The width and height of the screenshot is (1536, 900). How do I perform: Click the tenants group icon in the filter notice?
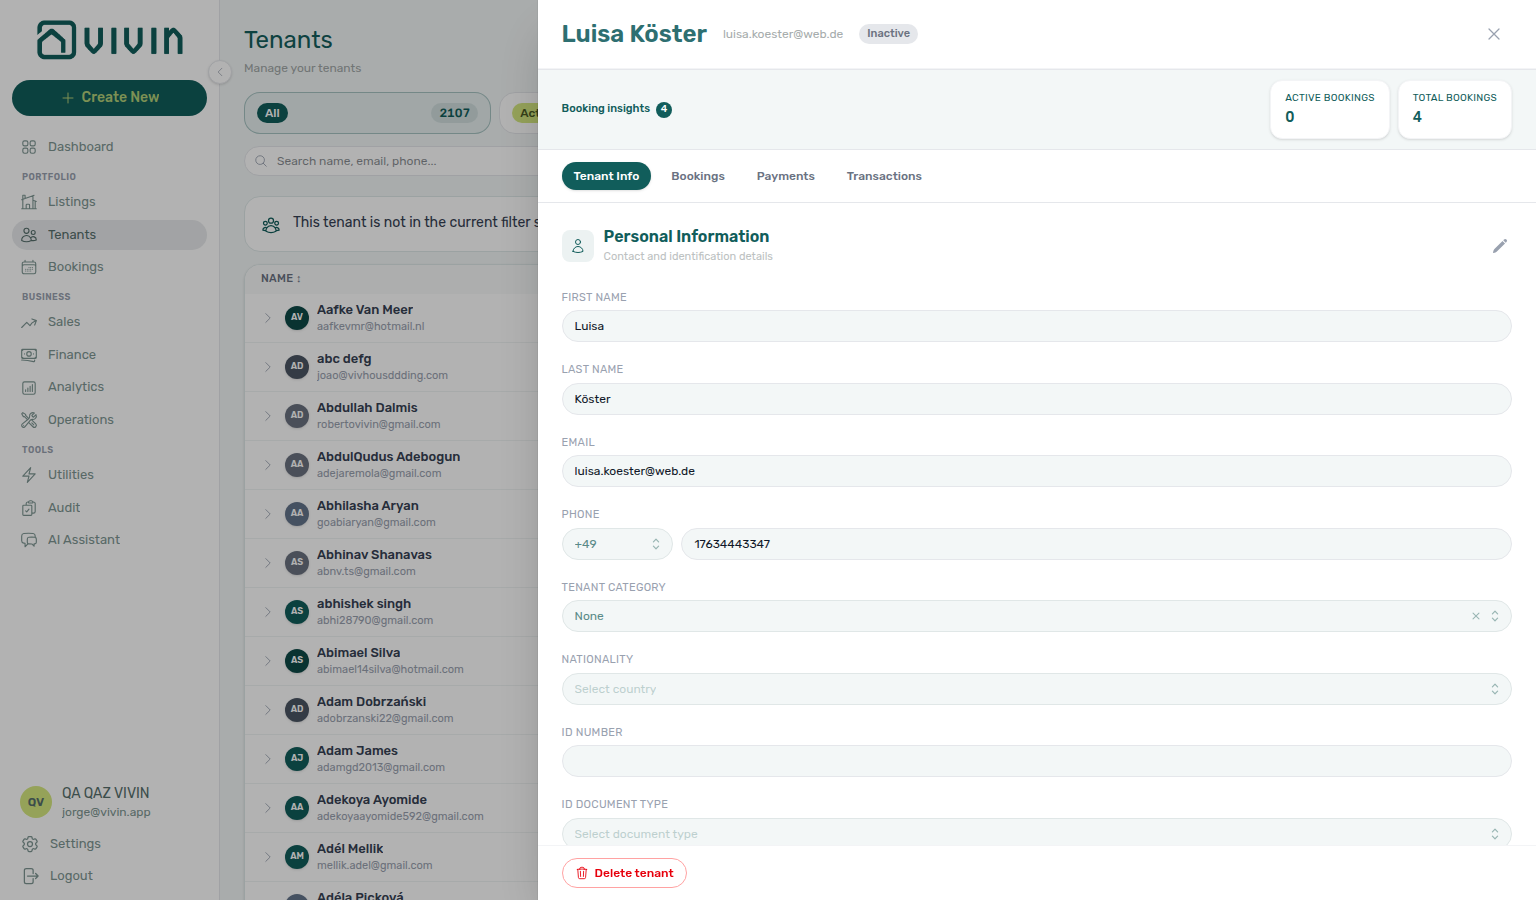pos(271,225)
